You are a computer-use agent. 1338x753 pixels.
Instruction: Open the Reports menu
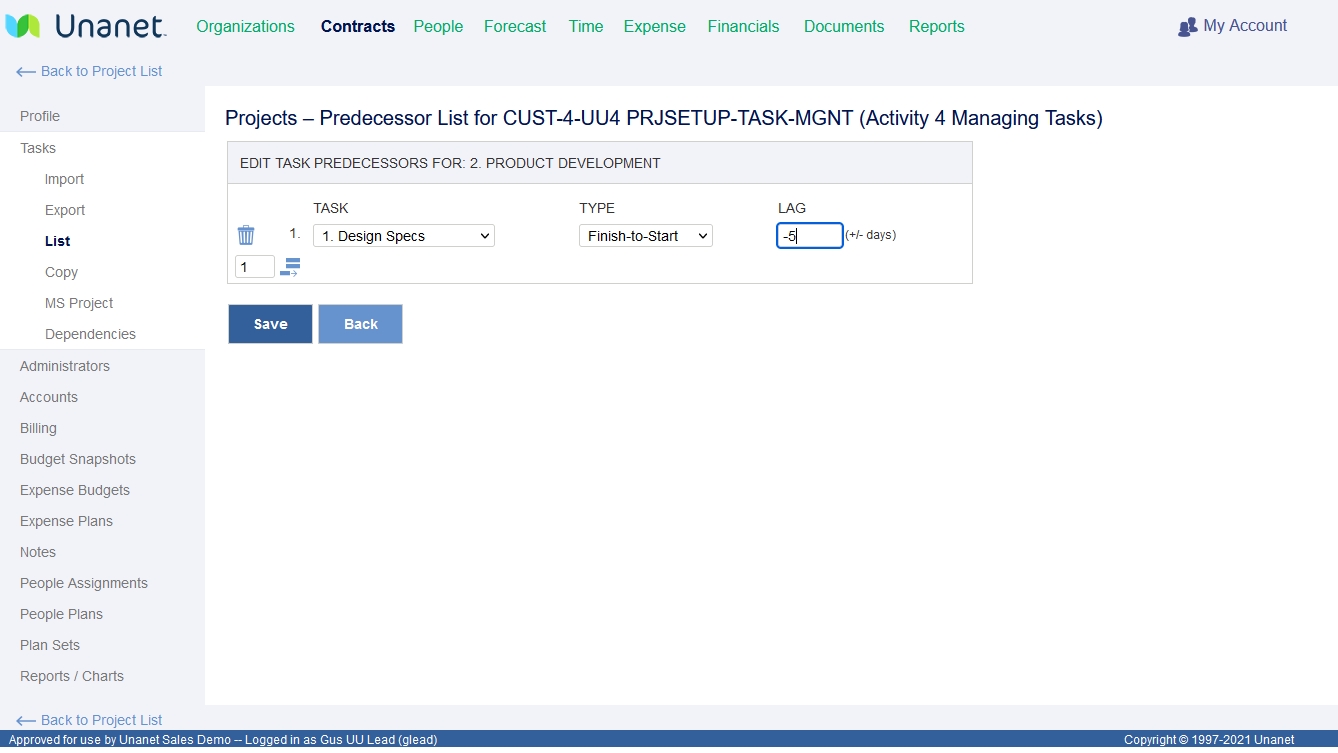point(936,26)
